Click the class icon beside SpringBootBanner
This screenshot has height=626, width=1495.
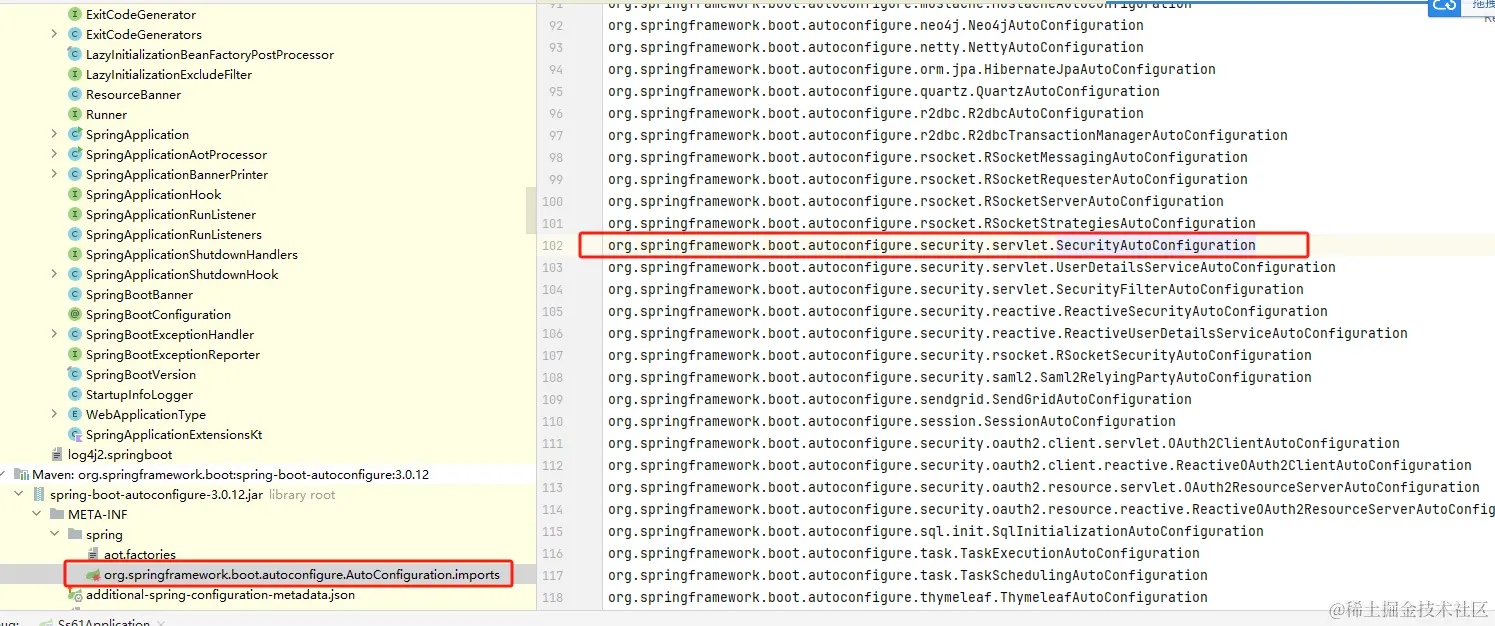click(74, 295)
